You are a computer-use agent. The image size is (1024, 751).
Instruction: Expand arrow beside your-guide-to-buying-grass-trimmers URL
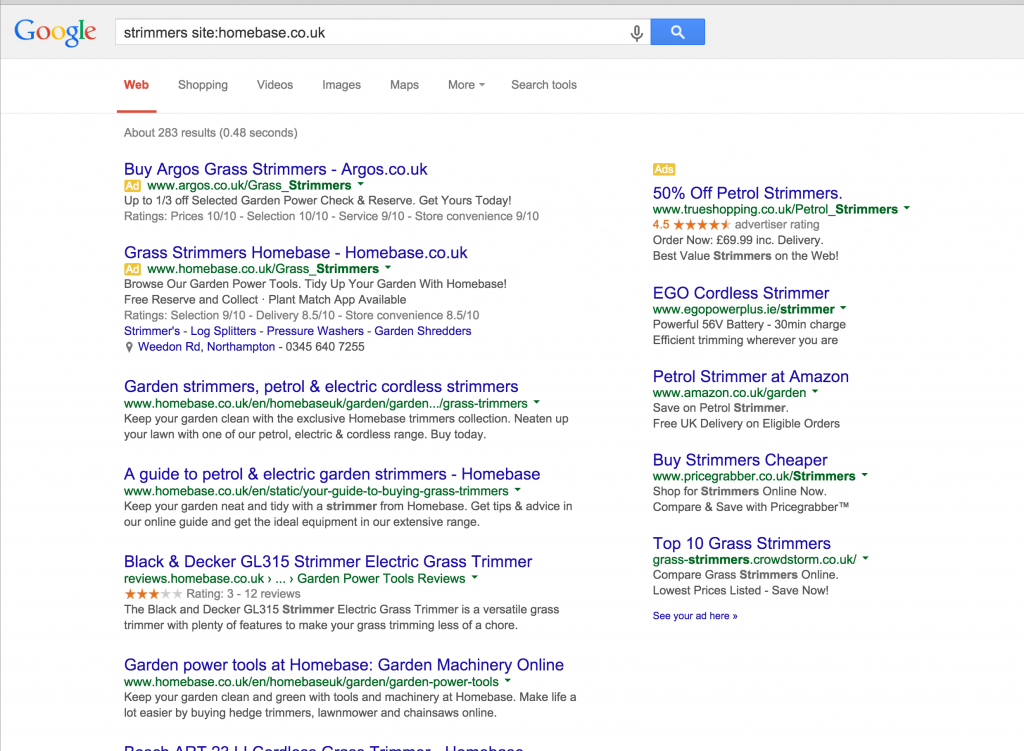click(518, 490)
